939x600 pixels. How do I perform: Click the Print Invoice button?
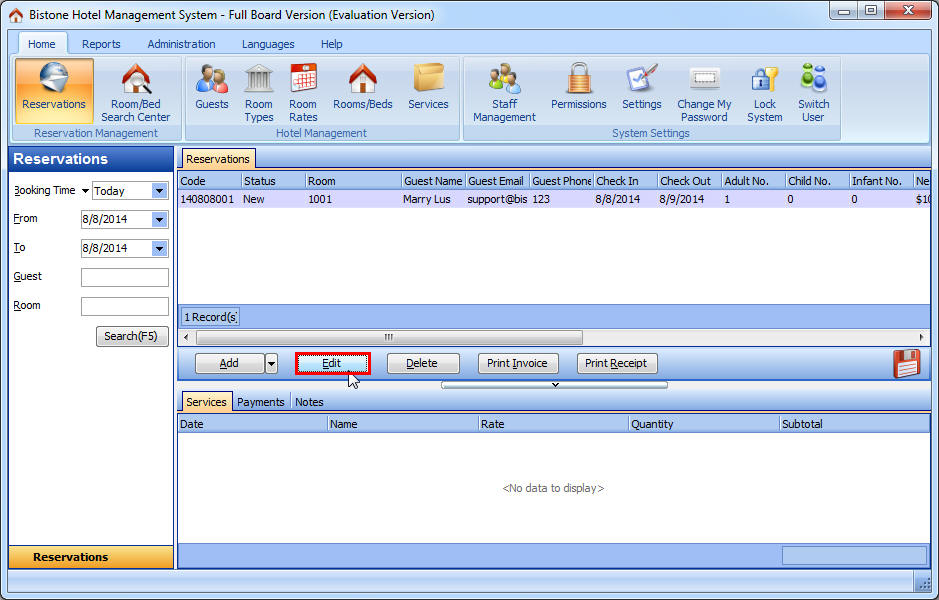tap(517, 364)
